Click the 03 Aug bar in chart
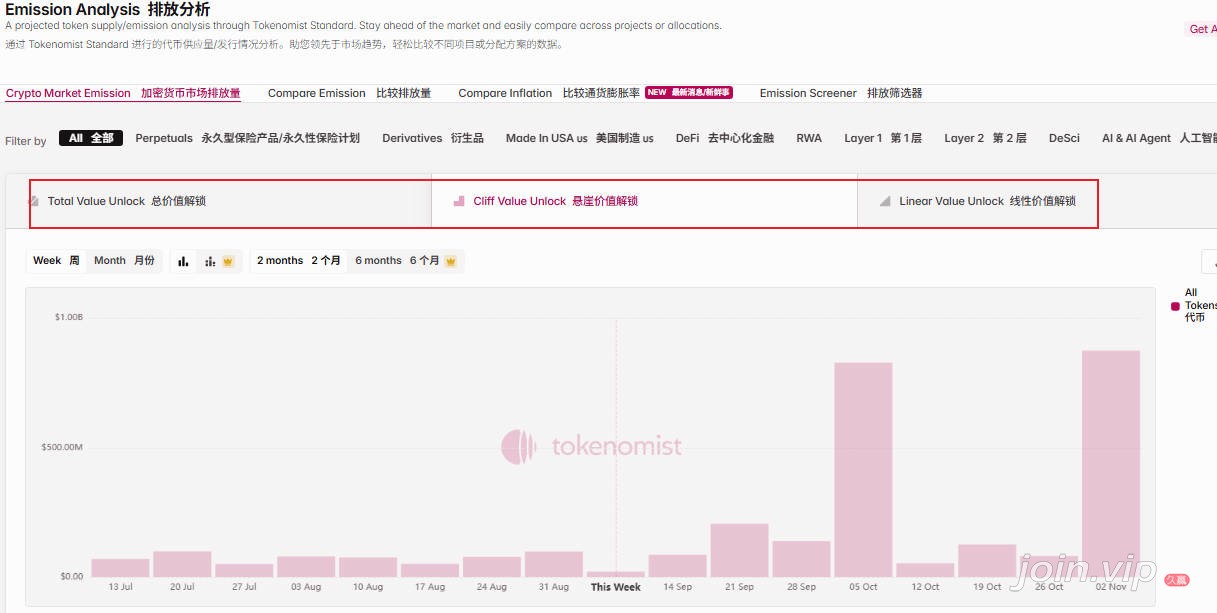This screenshot has height=613, width=1217. pyautogui.click(x=306, y=567)
